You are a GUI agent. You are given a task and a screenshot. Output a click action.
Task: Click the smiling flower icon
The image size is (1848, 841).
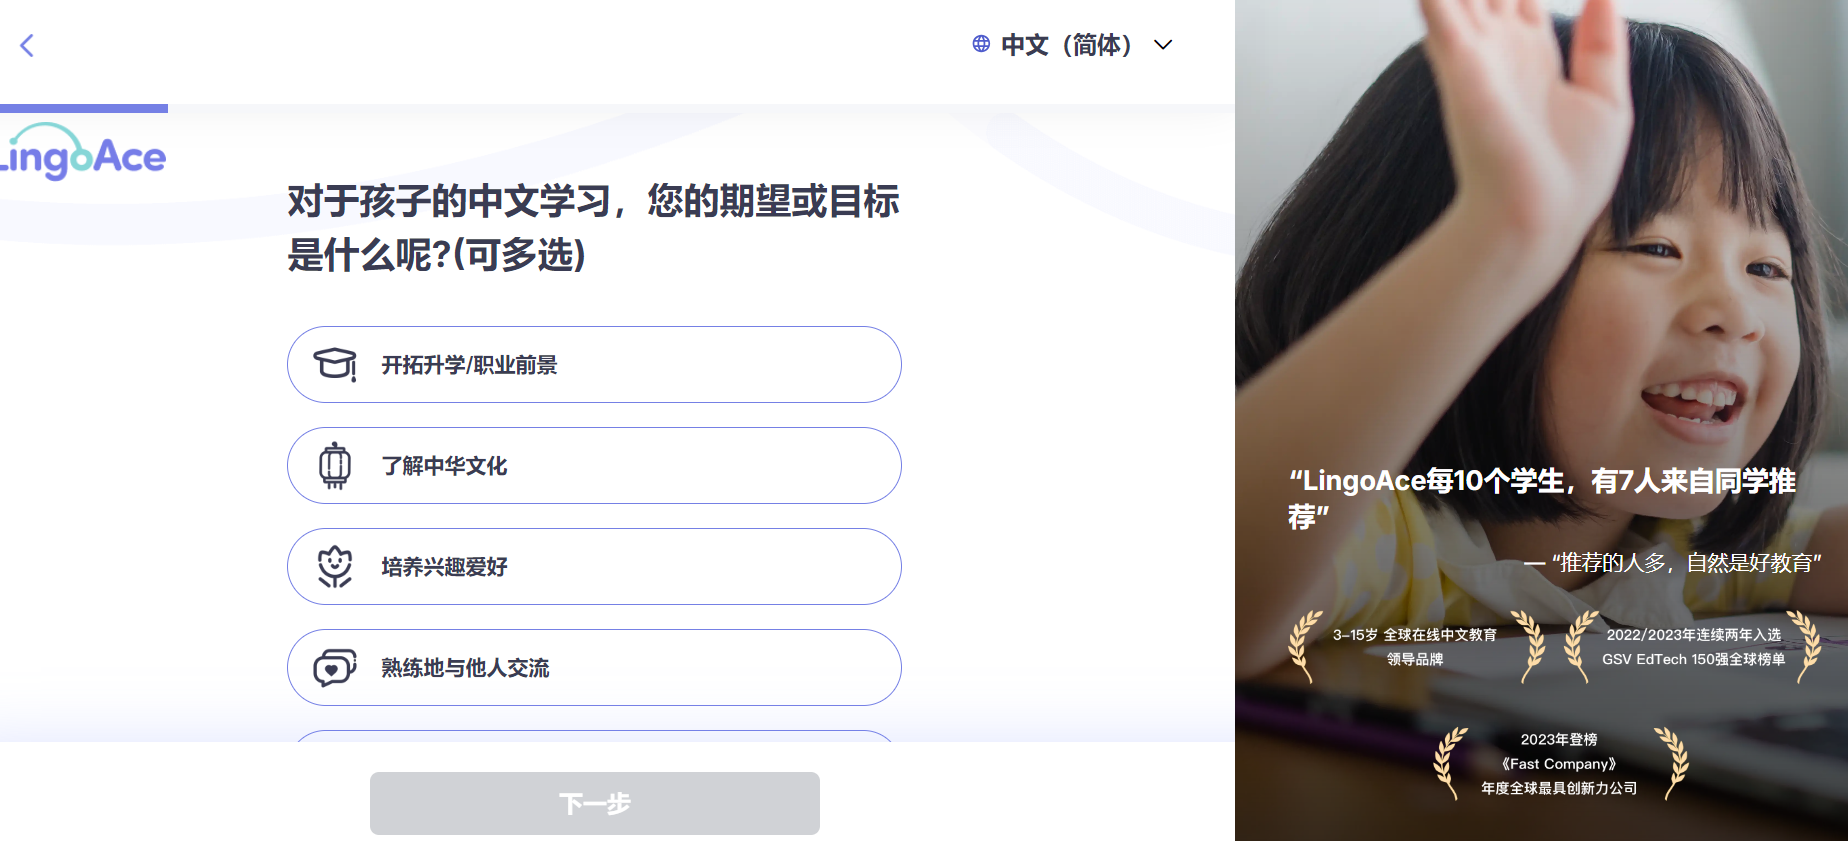click(x=335, y=567)
